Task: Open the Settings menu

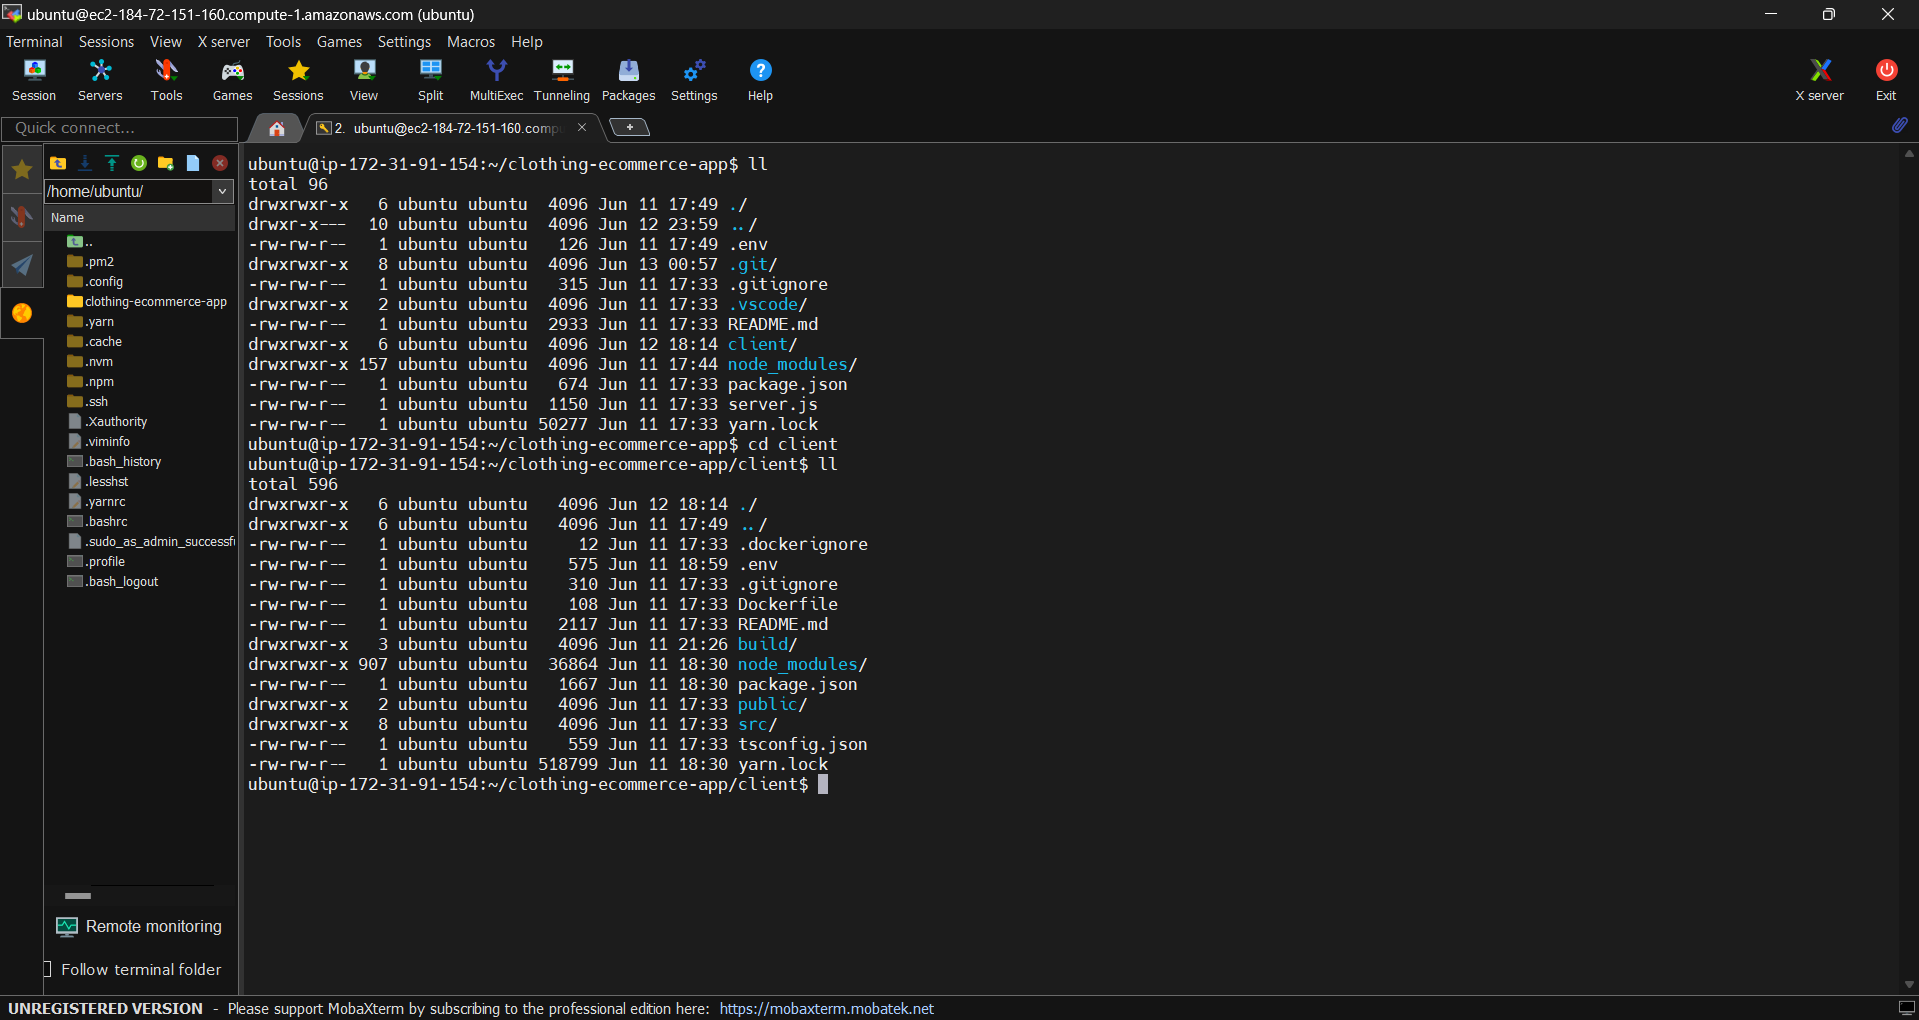Action: pos(404,42)
